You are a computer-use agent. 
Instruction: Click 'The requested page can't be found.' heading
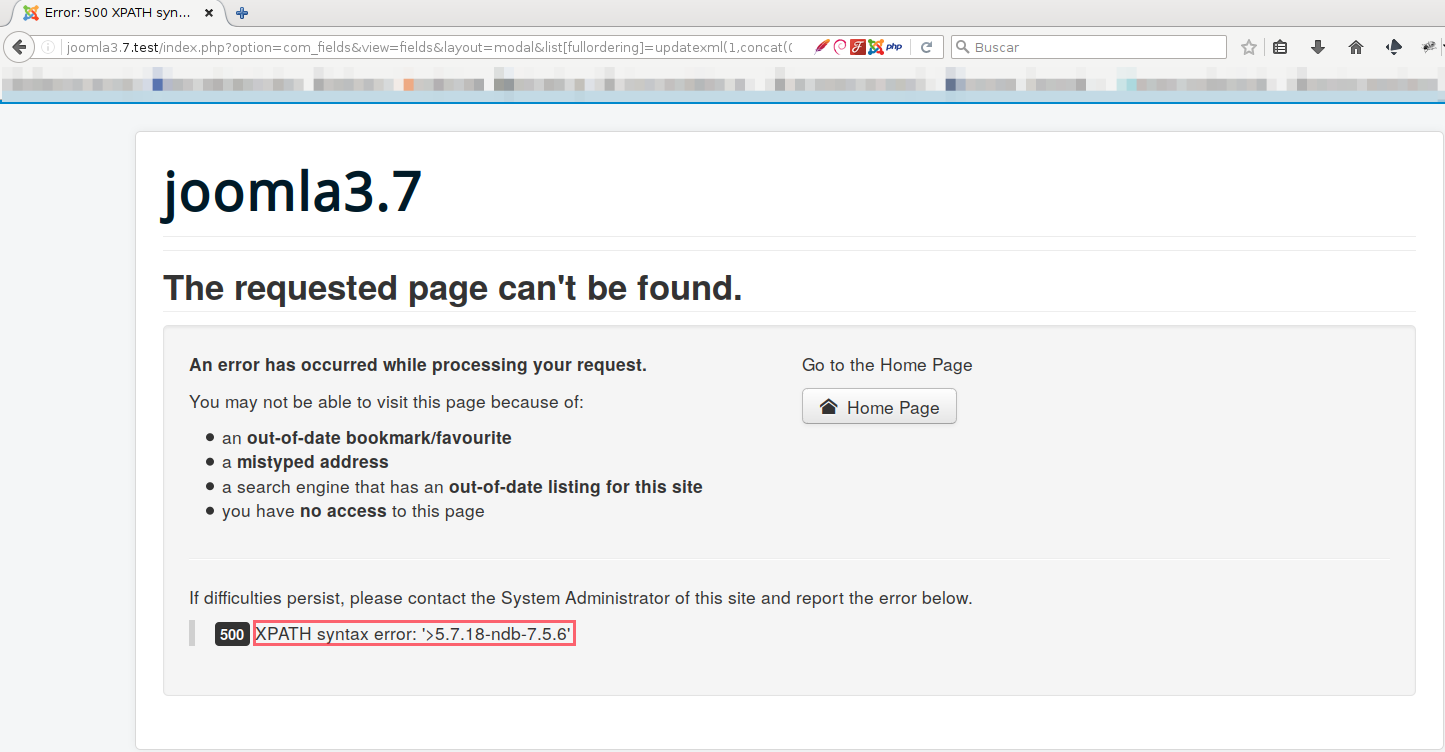(453, 288)
